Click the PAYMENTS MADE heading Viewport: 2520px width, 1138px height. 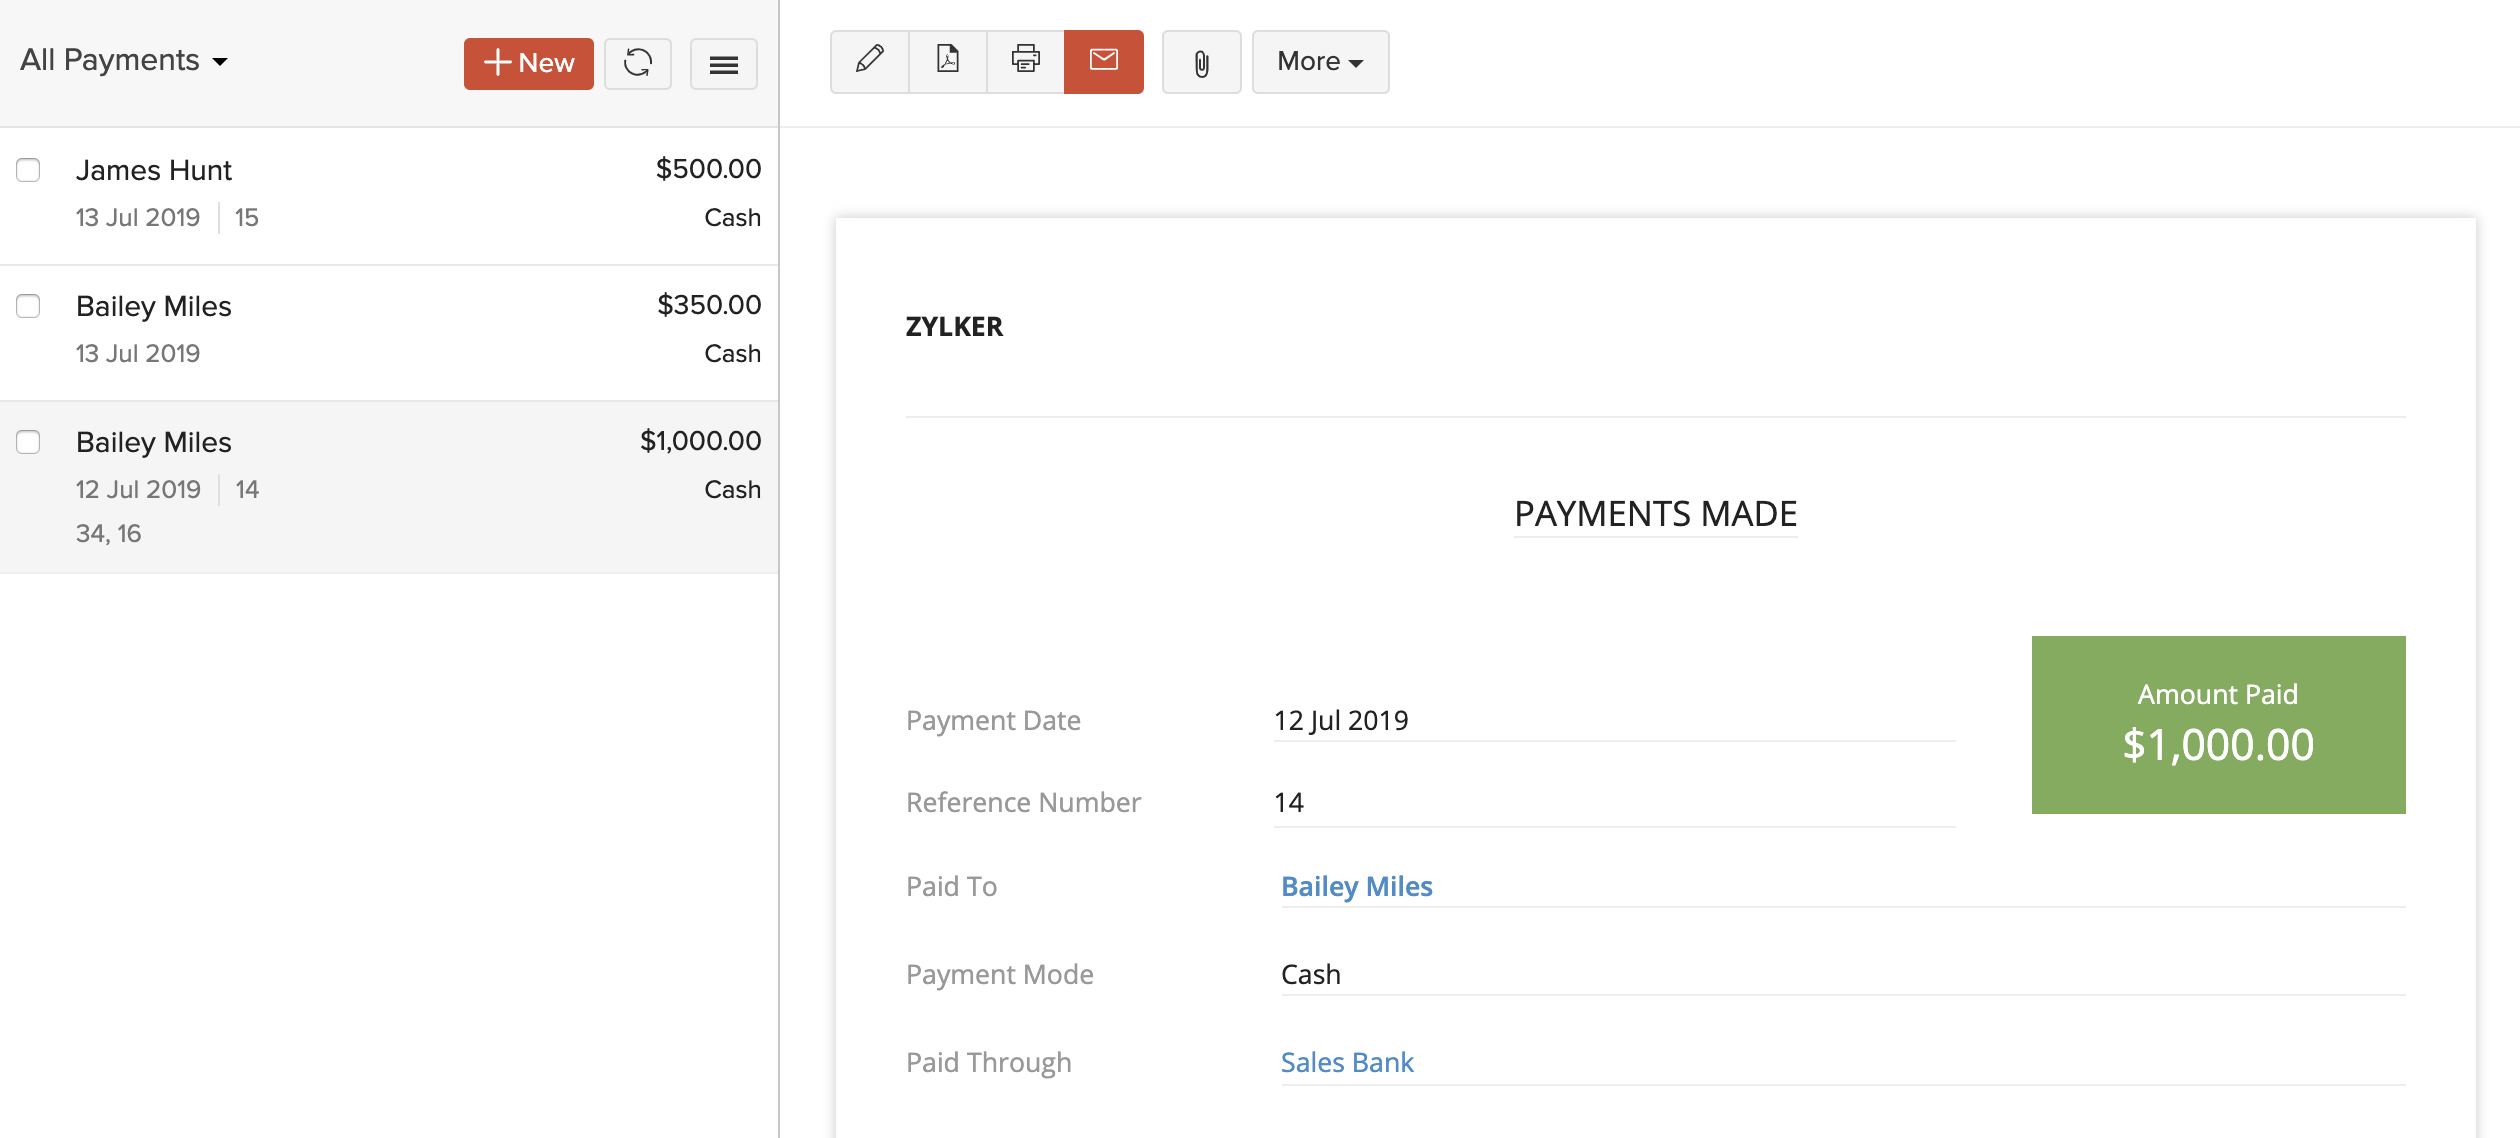(1654, 514)
